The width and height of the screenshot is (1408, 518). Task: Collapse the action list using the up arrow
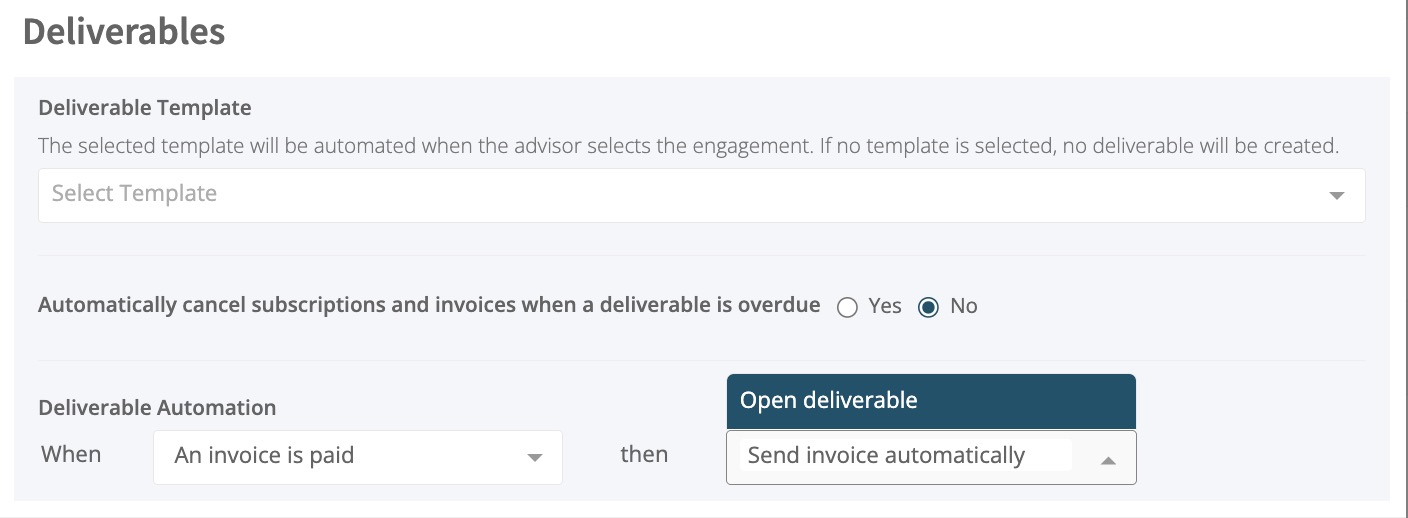1107,460
